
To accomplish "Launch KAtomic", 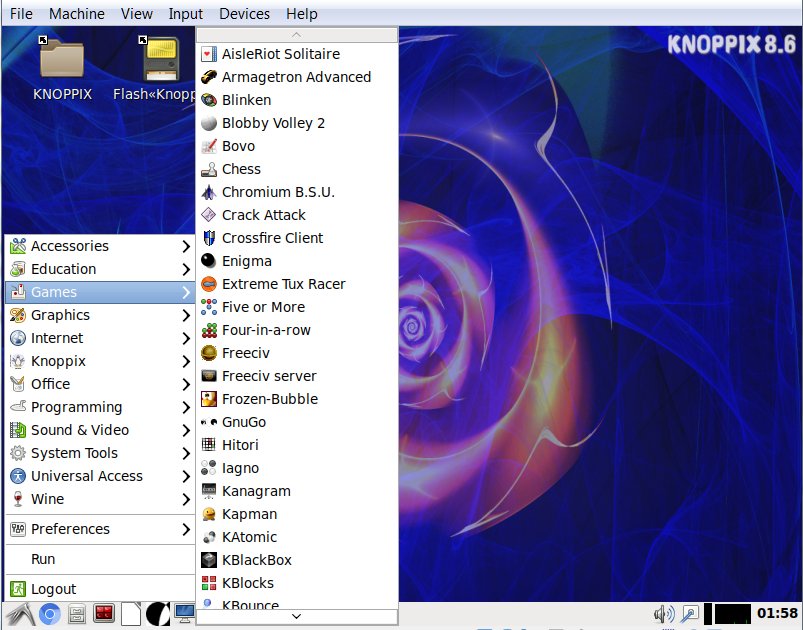I will (297, 537).
